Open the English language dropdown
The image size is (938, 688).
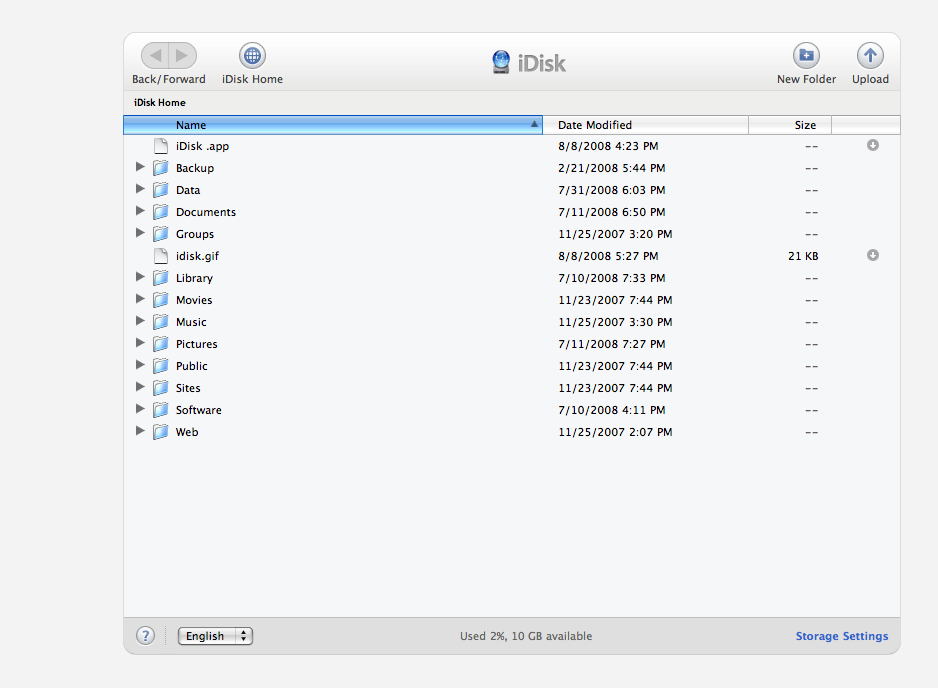pos(214,635)
